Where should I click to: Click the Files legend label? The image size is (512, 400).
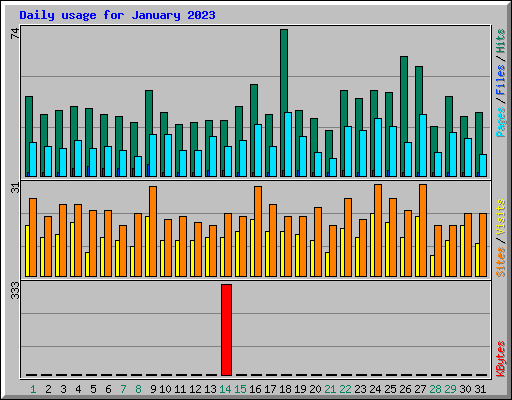click(x=500, y=80)
